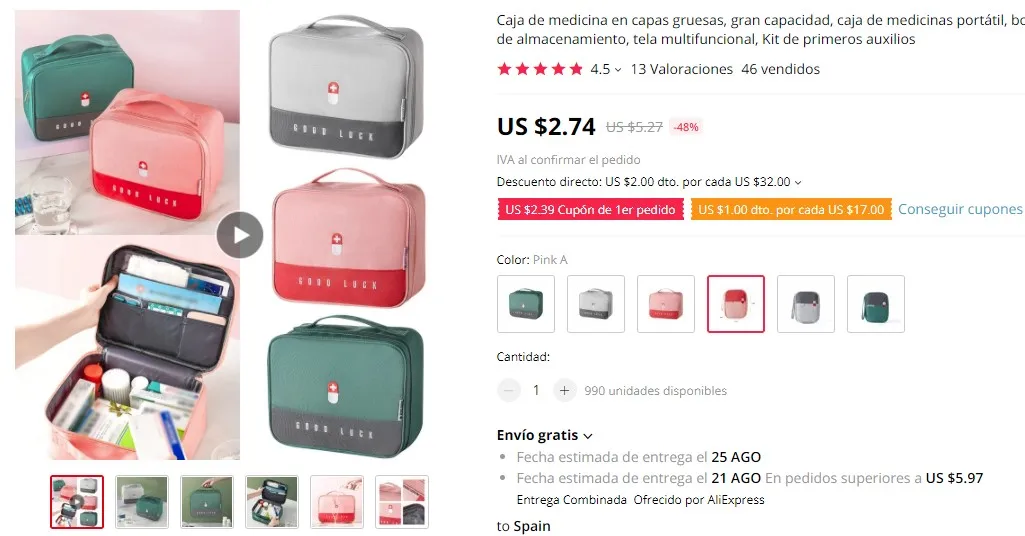Pick the dark green backpack-style color option

[875, 304]
